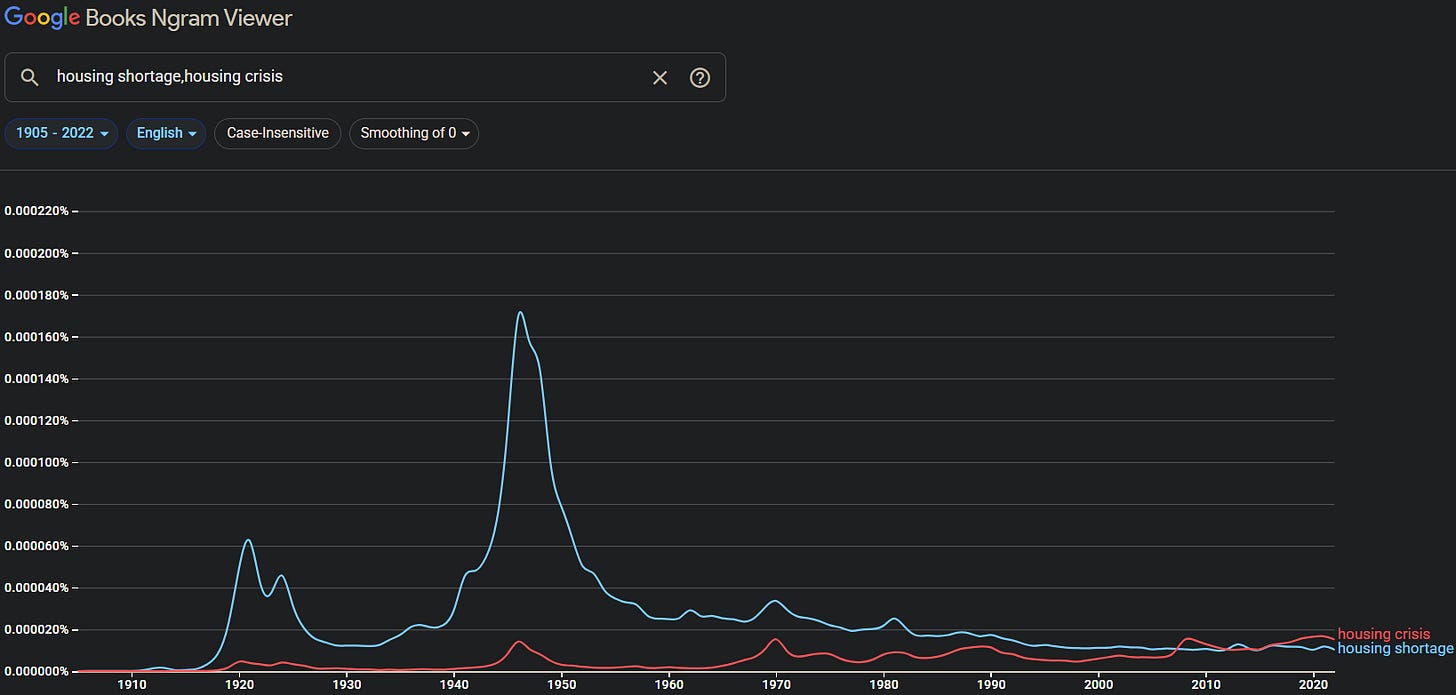Image resolution: width=1456 pixels, height=695 pixels.
Task: Click the 0.000220% y-axis label
Action: point(37,211)
